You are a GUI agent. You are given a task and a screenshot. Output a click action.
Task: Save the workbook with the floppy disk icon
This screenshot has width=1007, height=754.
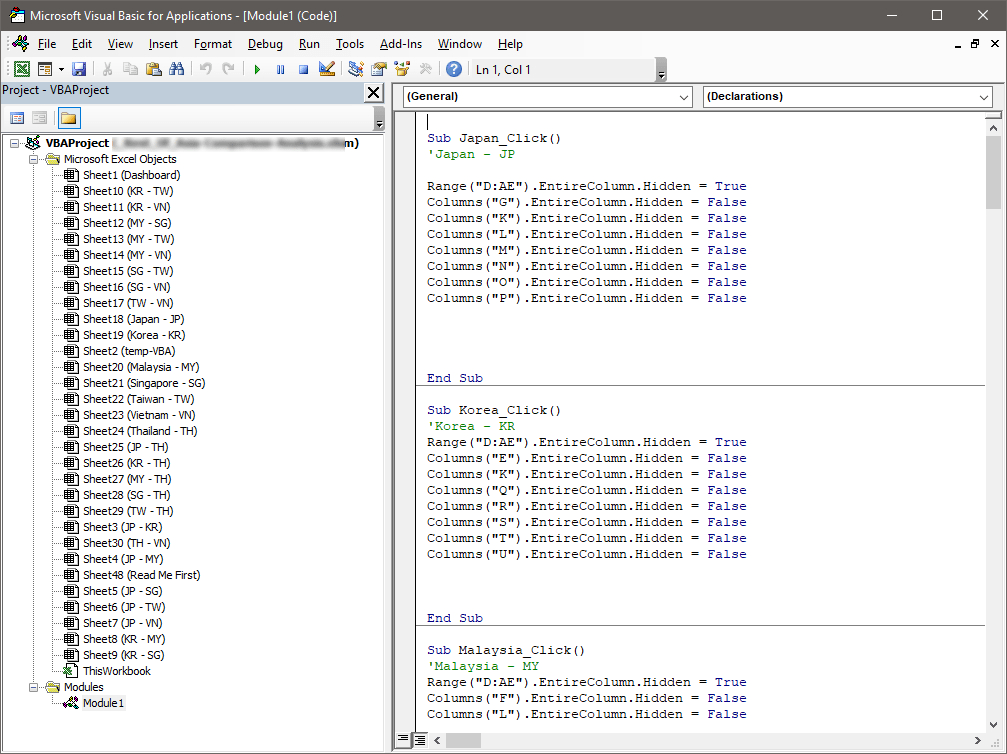[x=79, y=69]
